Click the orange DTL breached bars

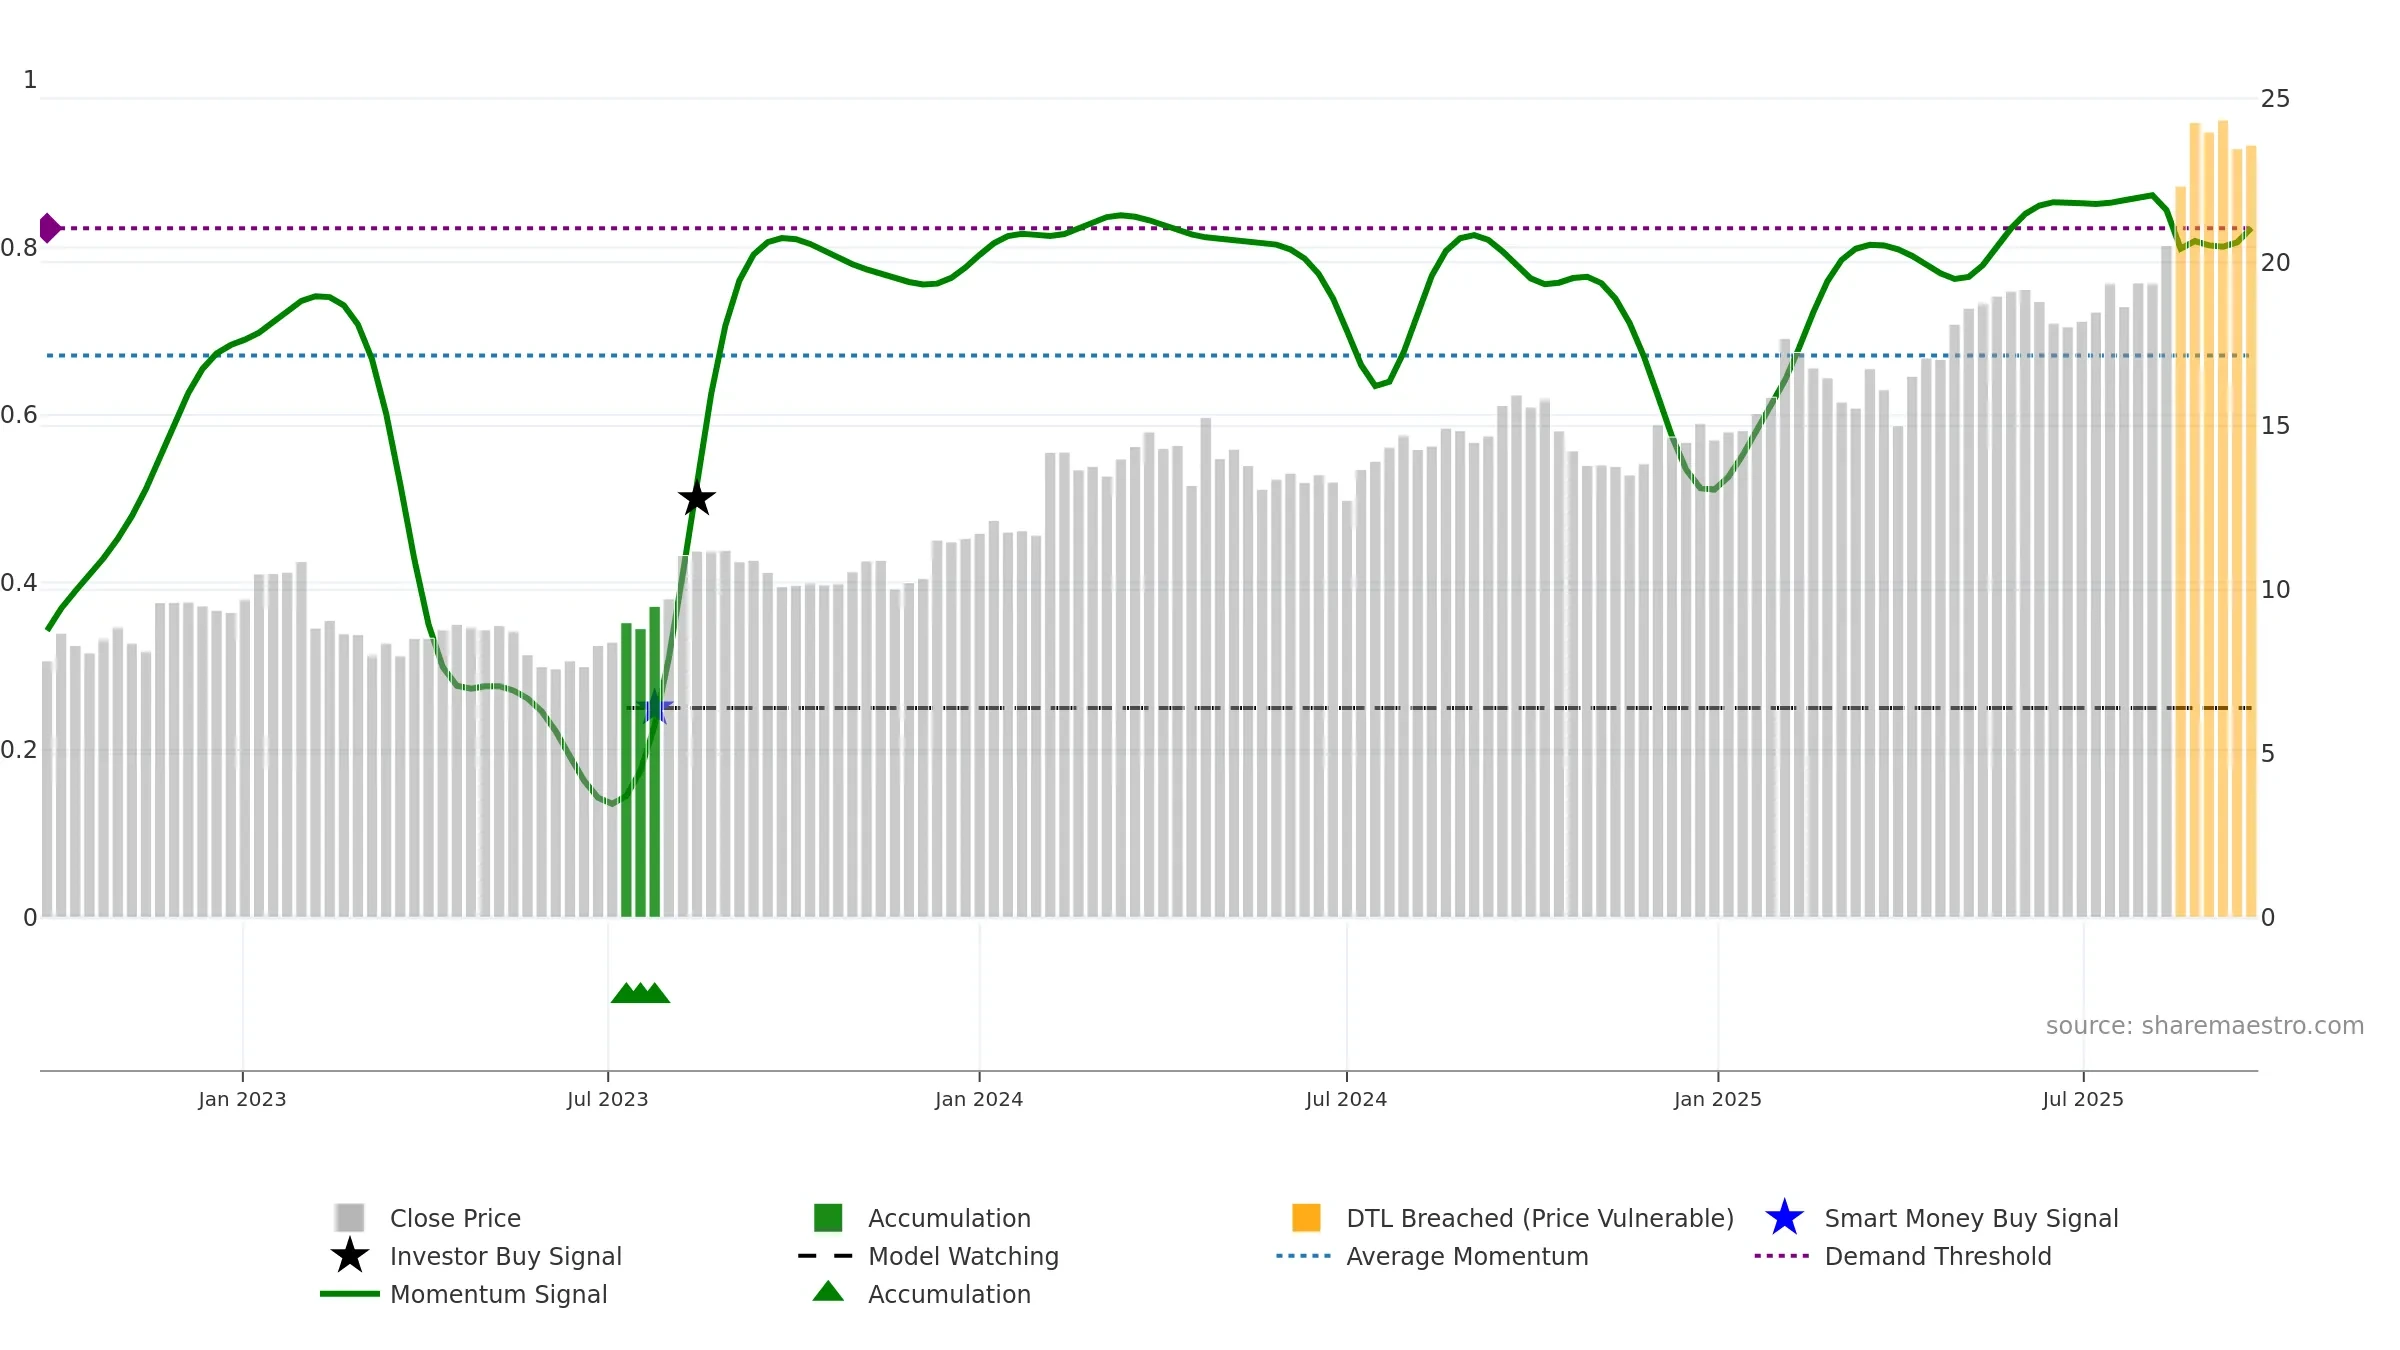pos(2215,519)
